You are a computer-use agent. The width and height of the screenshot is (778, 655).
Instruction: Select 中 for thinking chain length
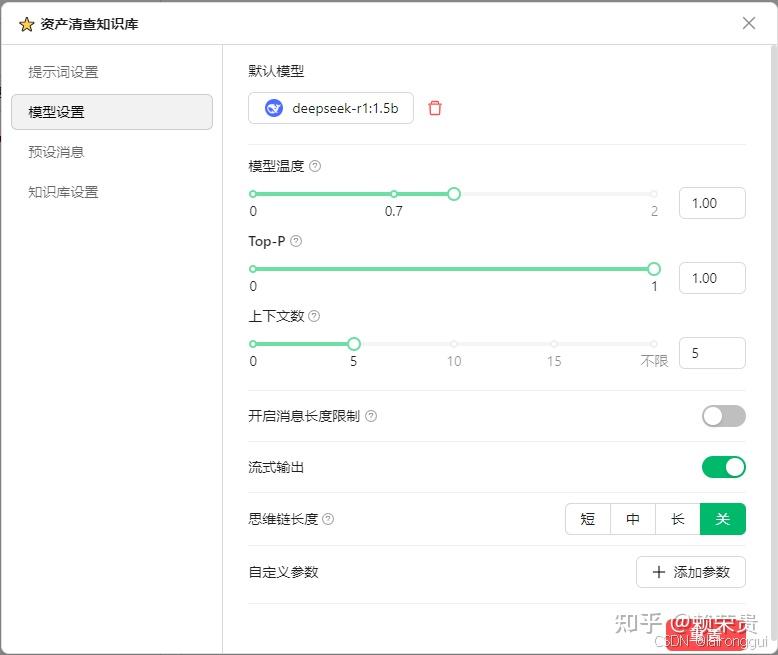coord(633,519)
